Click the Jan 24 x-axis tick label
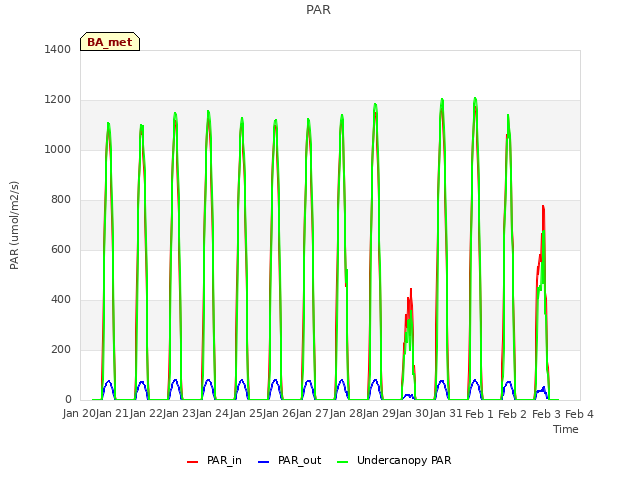640x480 pixels. (x=212, y=414)
